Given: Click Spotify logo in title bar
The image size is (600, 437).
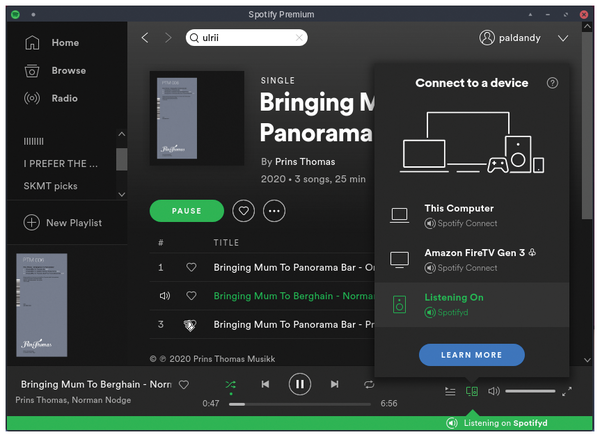Looking at the screenshot, I should click(15, 15).
